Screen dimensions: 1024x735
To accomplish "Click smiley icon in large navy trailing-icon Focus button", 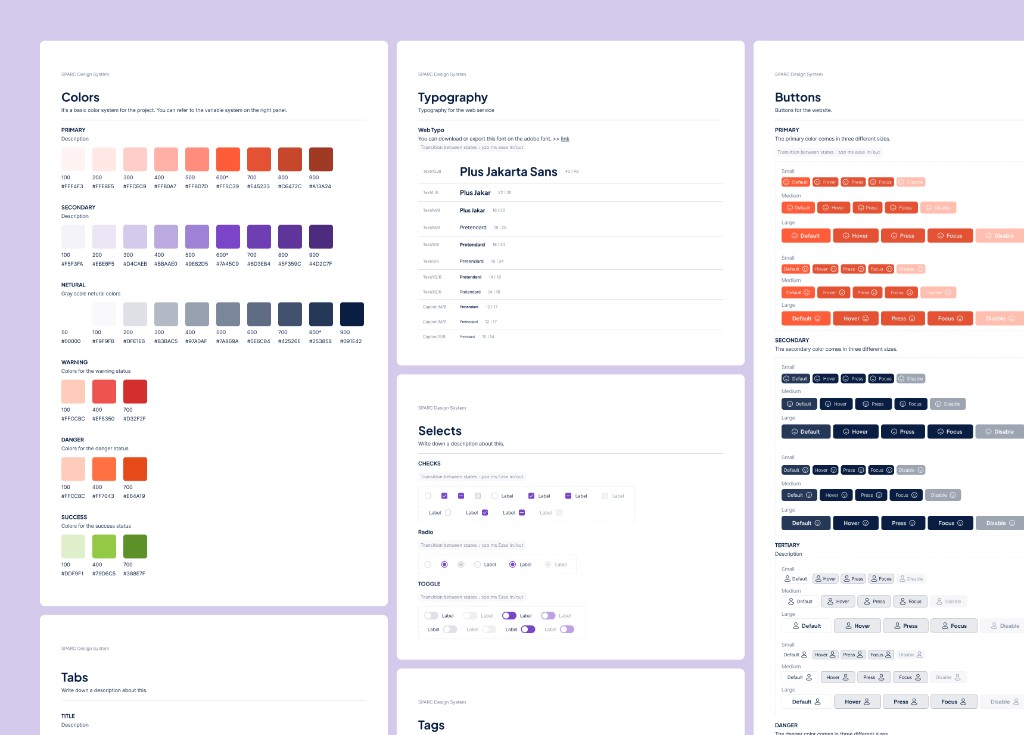I will click(960, 523).
